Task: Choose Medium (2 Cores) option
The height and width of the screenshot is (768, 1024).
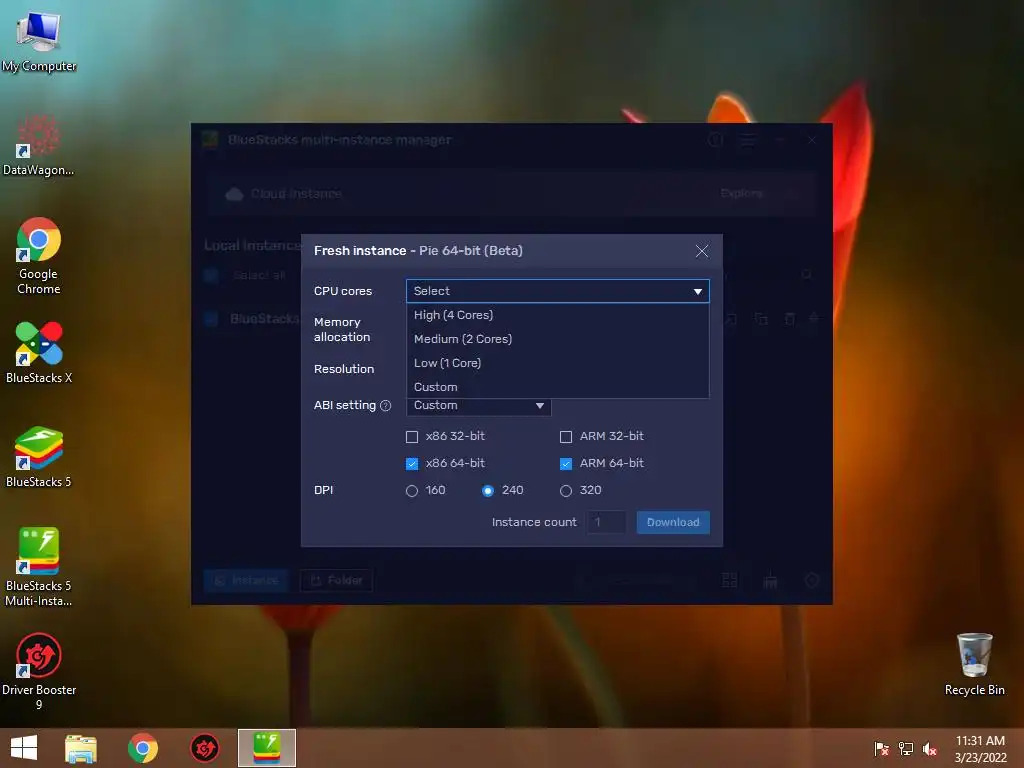Action: click(558, 339)
